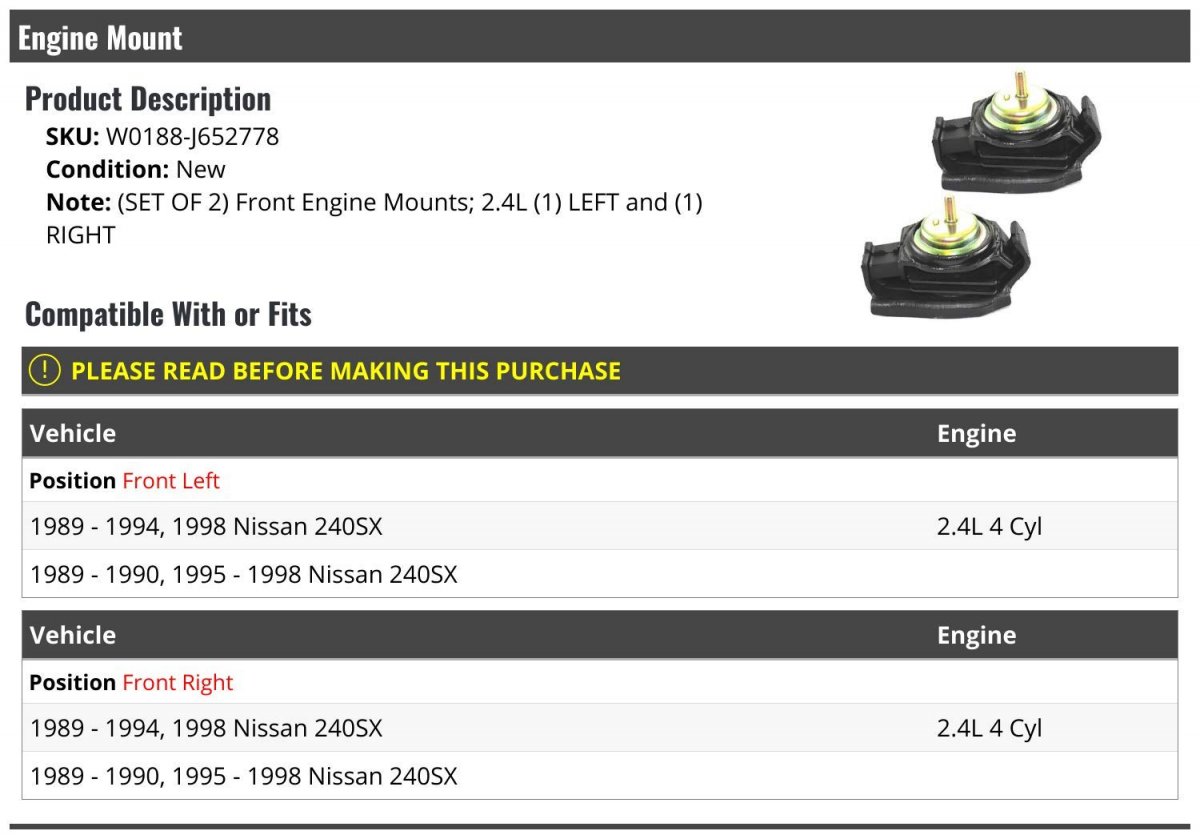This screenshot has height=839, width=1200.
Task: Select the 1989 - 1994, 1998 Nissan 240SX Front Left row
Action: (206, 526)
